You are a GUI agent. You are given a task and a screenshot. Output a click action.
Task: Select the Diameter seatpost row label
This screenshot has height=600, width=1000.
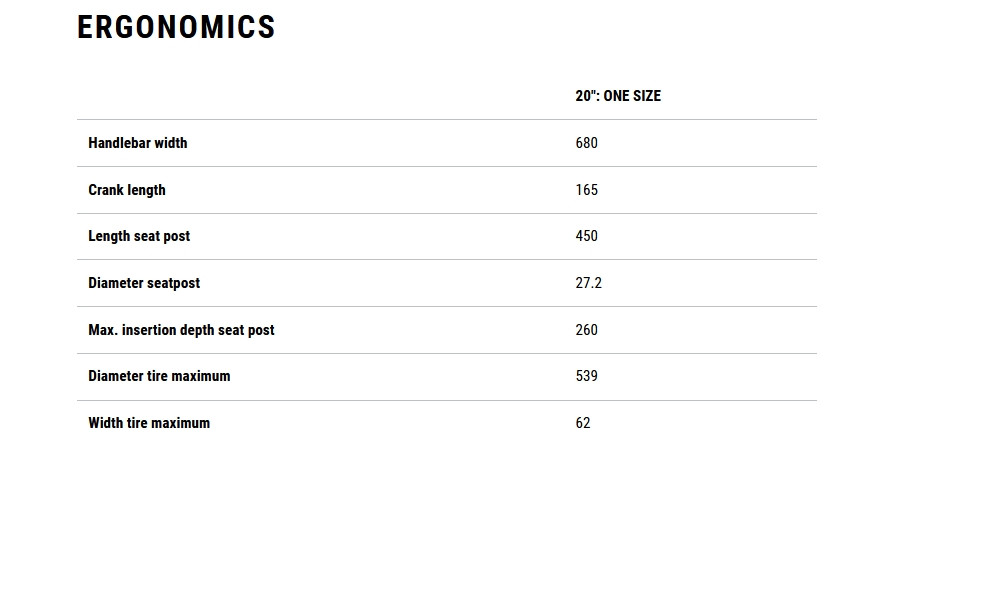point(144,283)
